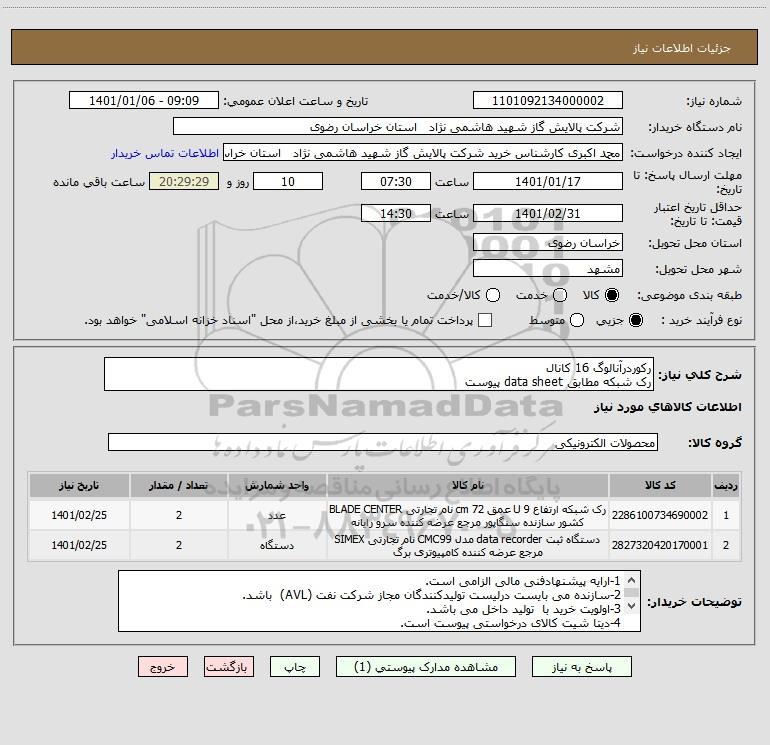
Task: Click the unit cell دستگاه
Action: tap(277, 545)
